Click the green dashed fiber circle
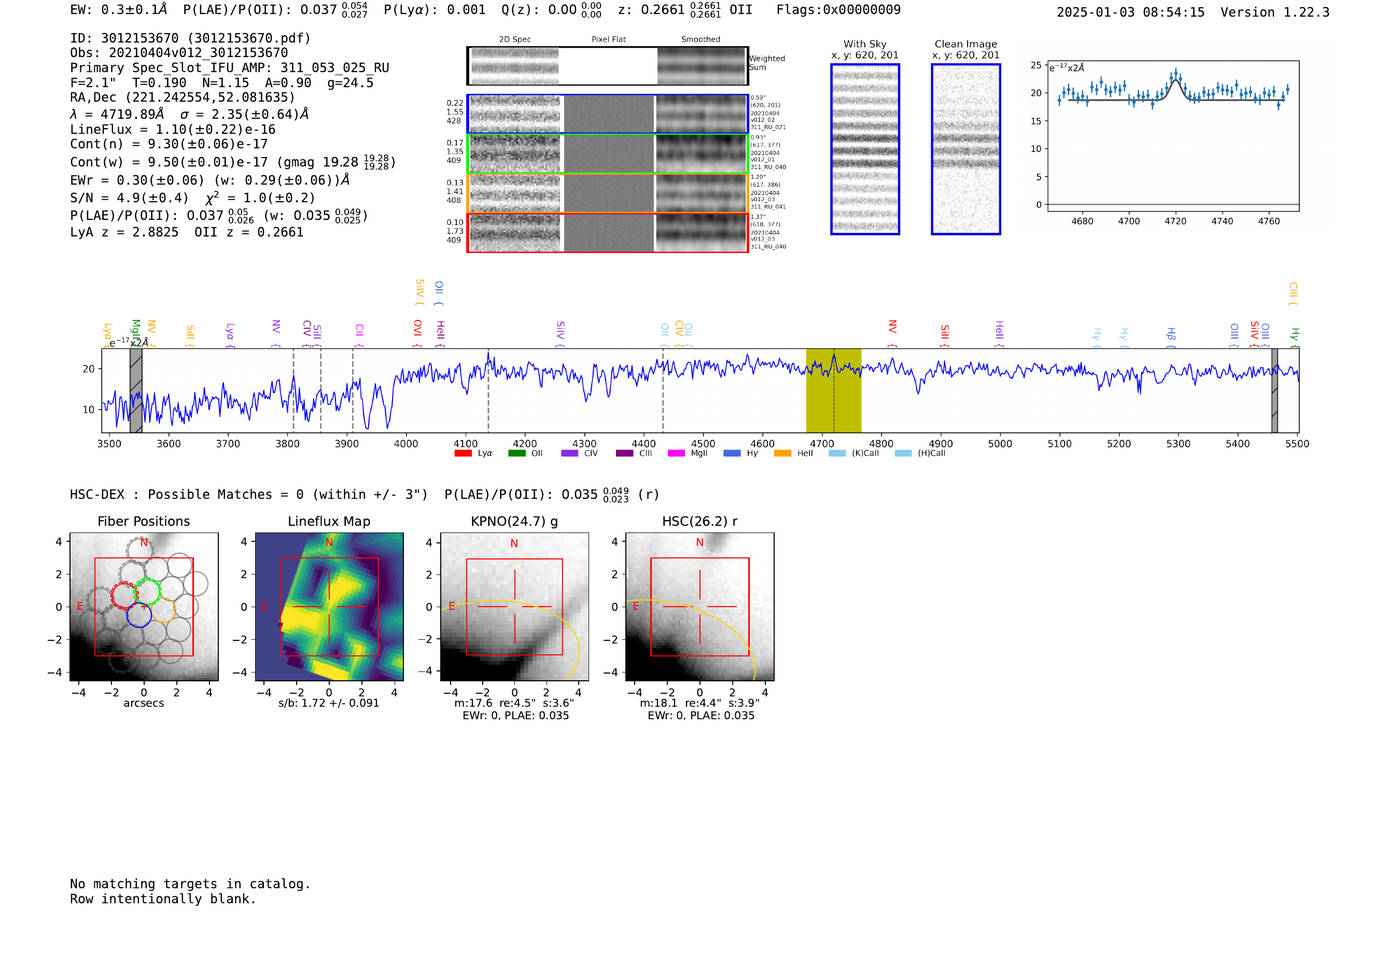The width and height of the screenshot is (1400, 953). (148, 591)
